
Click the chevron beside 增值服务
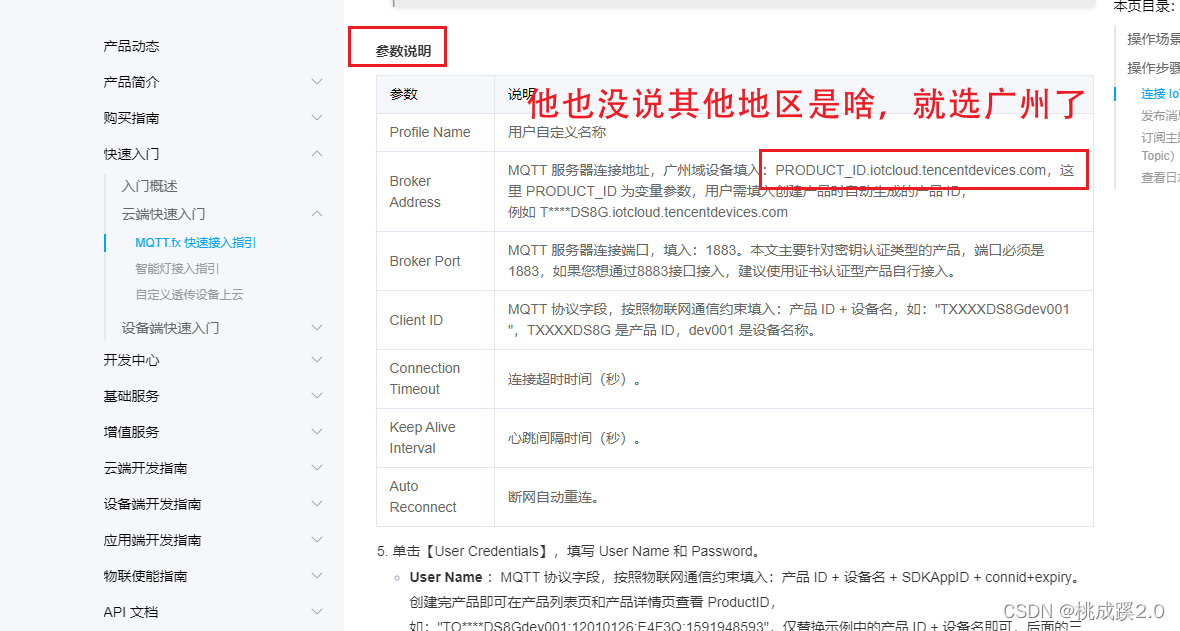[317, 432]
